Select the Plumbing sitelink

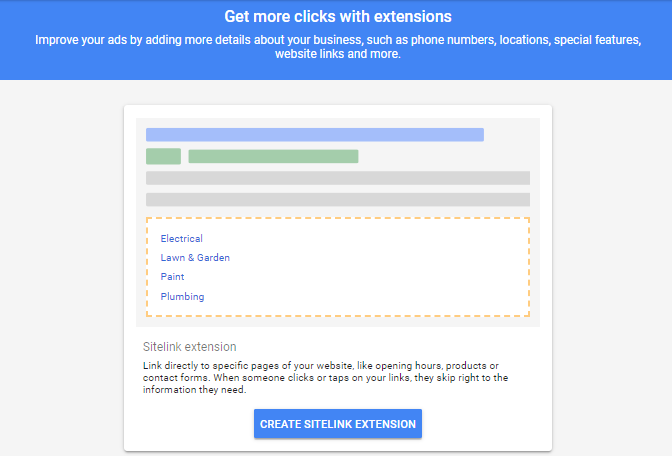(182, 297)
